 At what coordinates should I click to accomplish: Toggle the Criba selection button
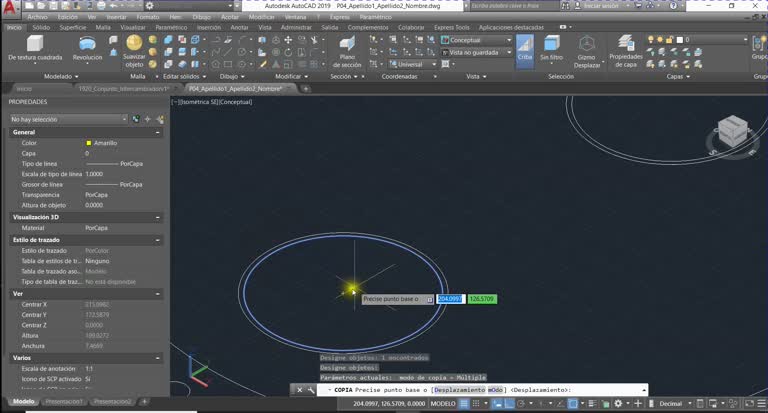click(x=525, y=49)
